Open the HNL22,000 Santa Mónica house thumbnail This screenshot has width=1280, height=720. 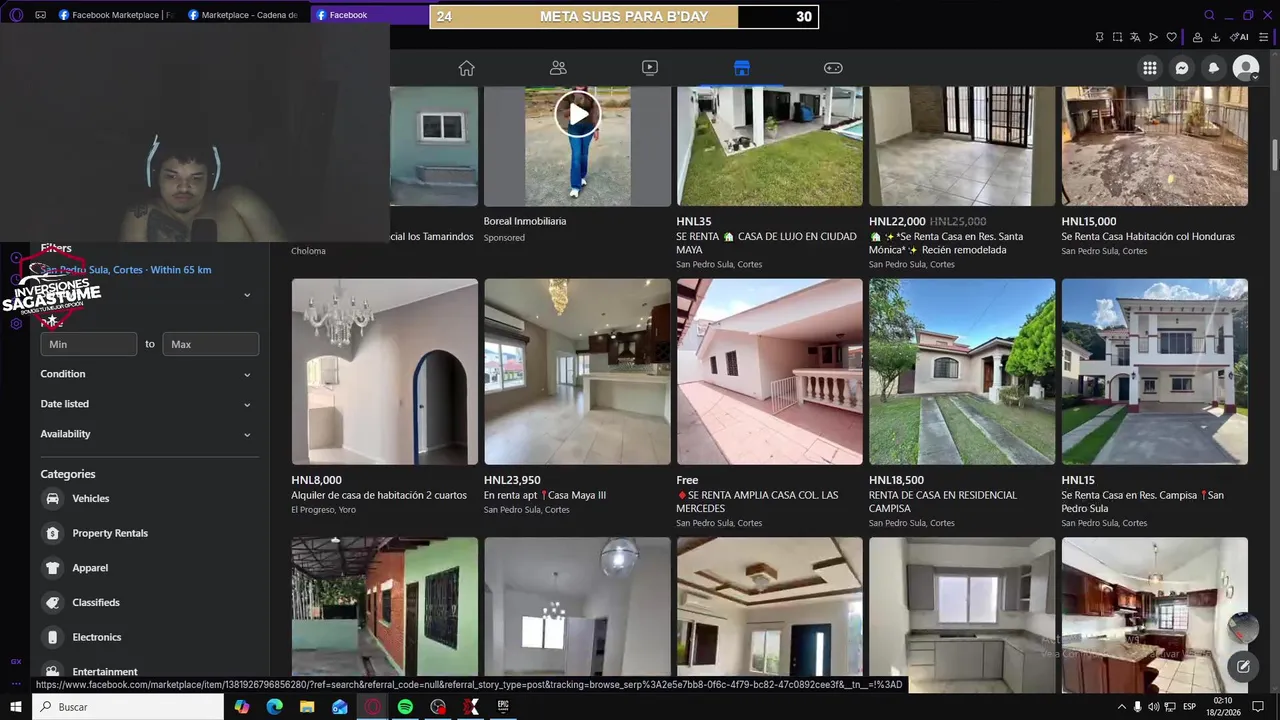962,146
